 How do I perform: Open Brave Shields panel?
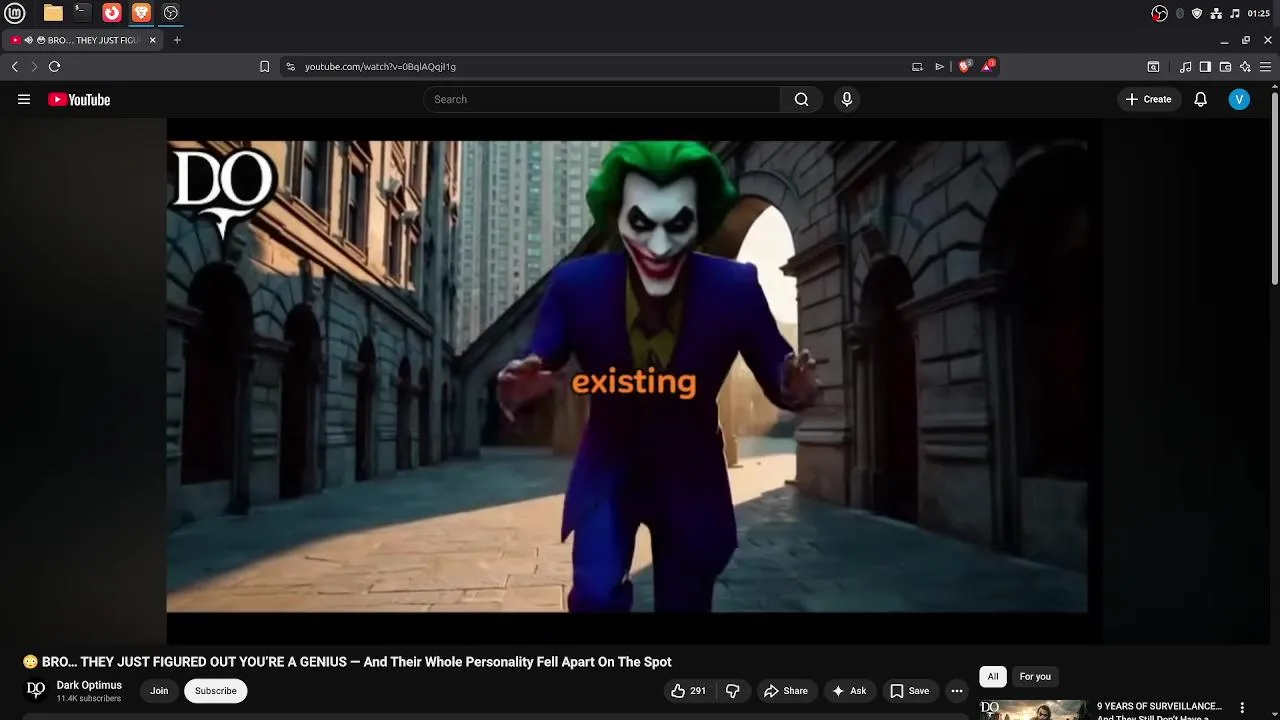pos(965,66)
